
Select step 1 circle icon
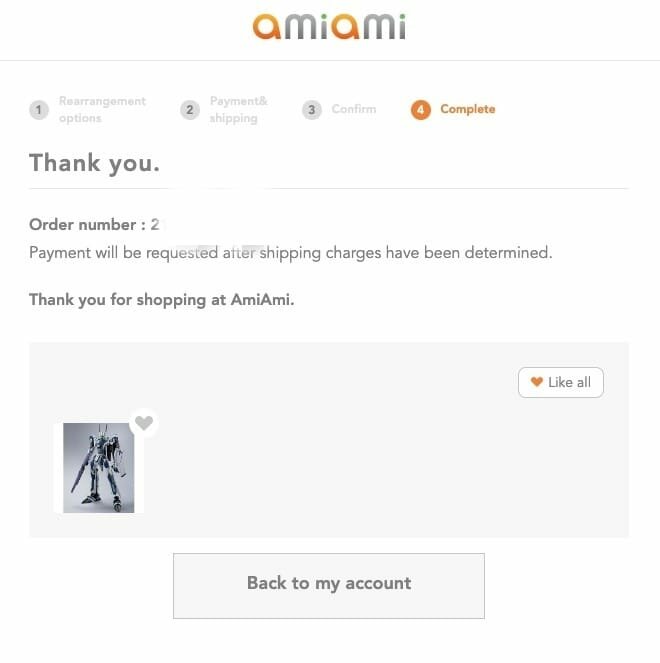pyautogui.click(x=39, y=110)
